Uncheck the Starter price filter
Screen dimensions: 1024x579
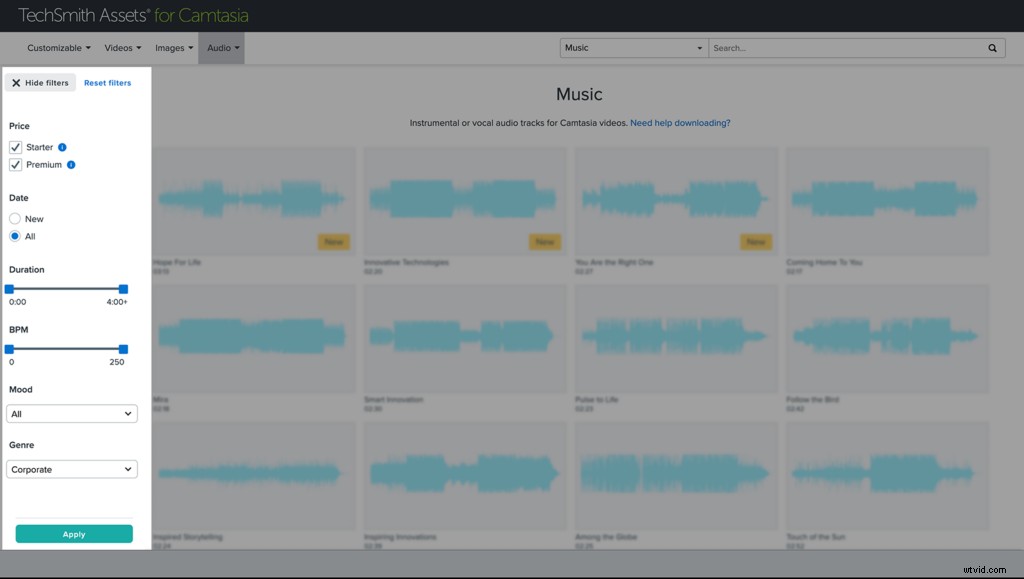(x=15, y=146)
